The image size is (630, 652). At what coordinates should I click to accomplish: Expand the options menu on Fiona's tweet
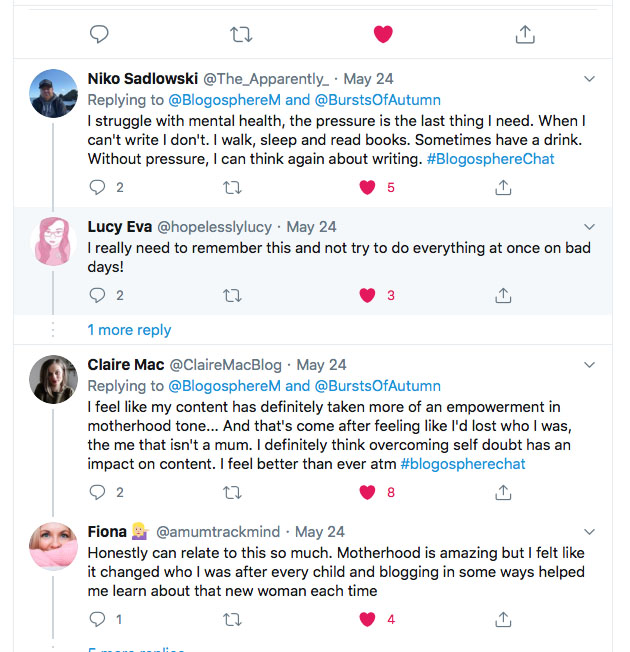click(x=589, y=533)
